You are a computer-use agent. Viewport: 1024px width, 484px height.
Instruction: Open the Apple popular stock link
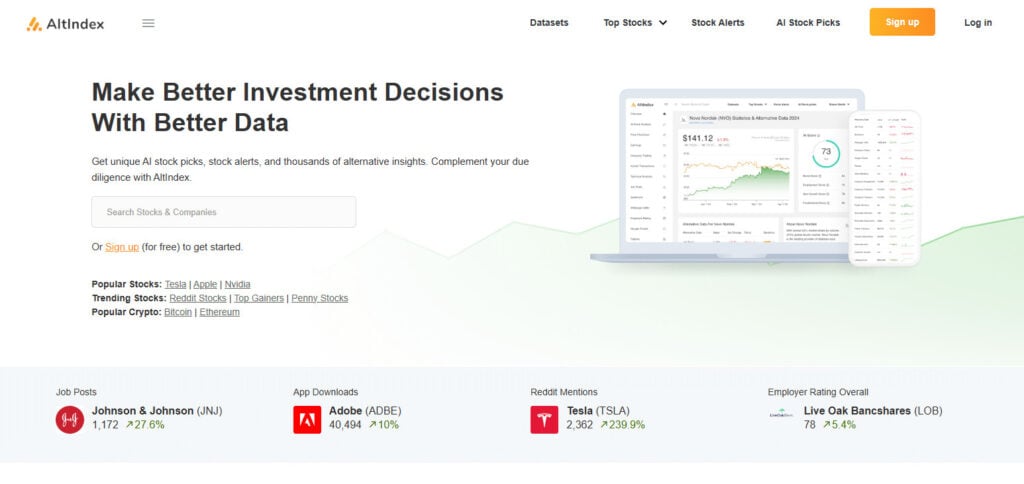(x=205, y=284)
